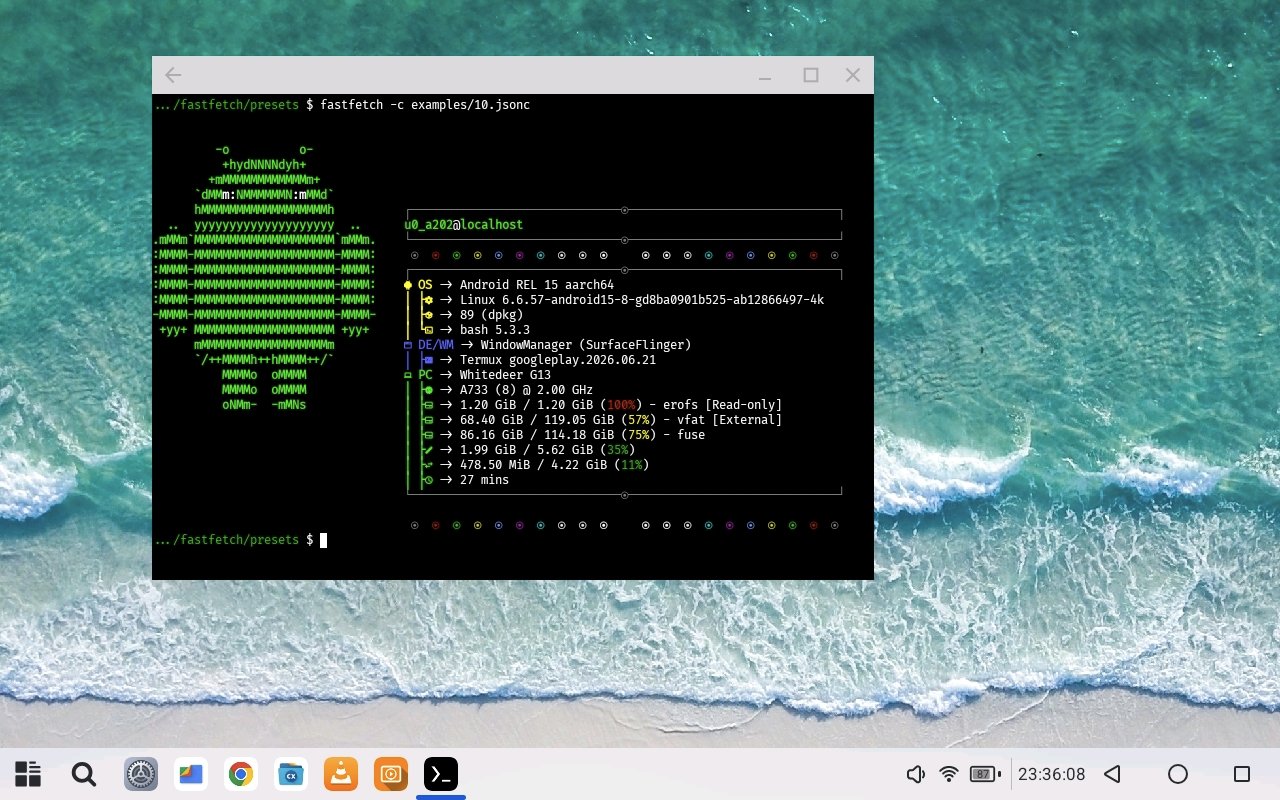Click the yellow 'OS' label
This screenshot has height=800, width=1280.
[425, 285]
